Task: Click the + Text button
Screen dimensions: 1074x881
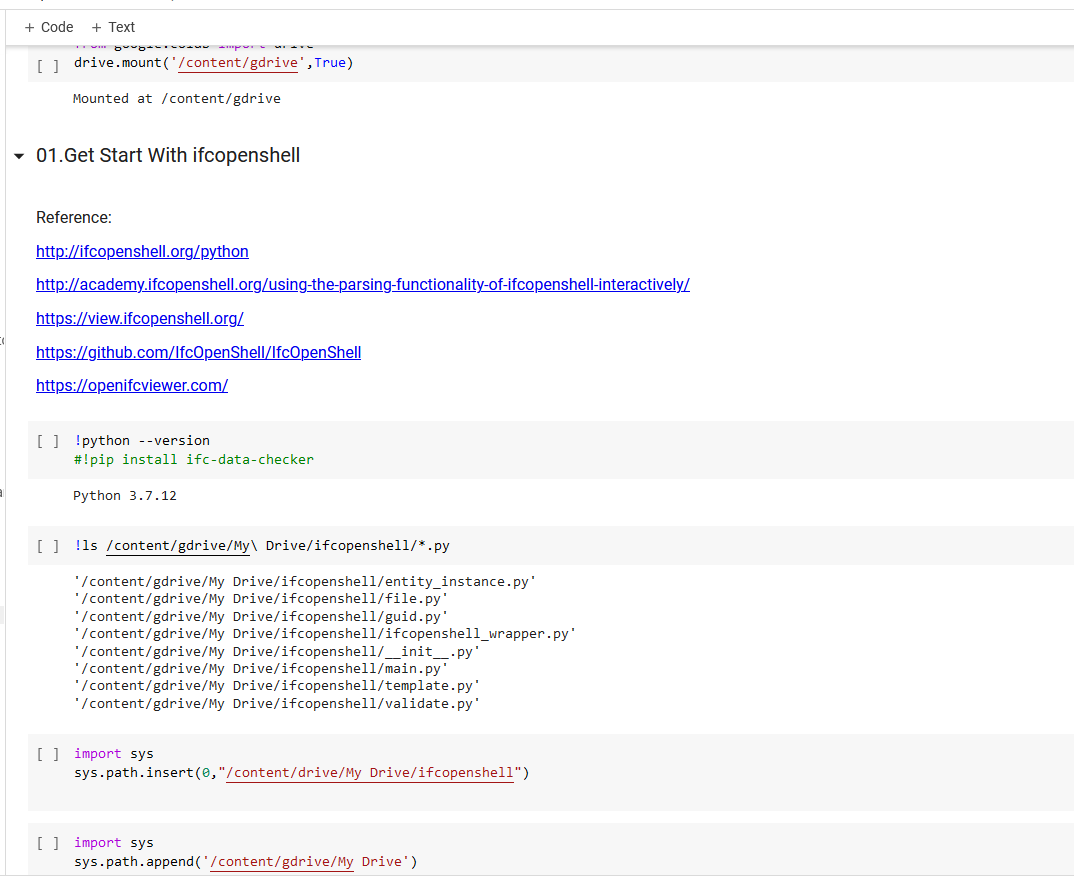Action: point(113,27)
